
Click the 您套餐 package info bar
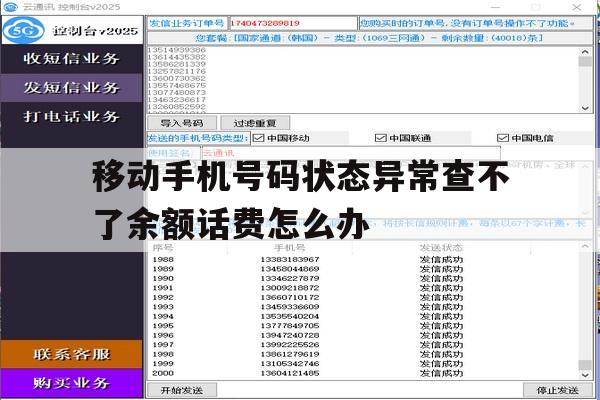tap(370, 38)
